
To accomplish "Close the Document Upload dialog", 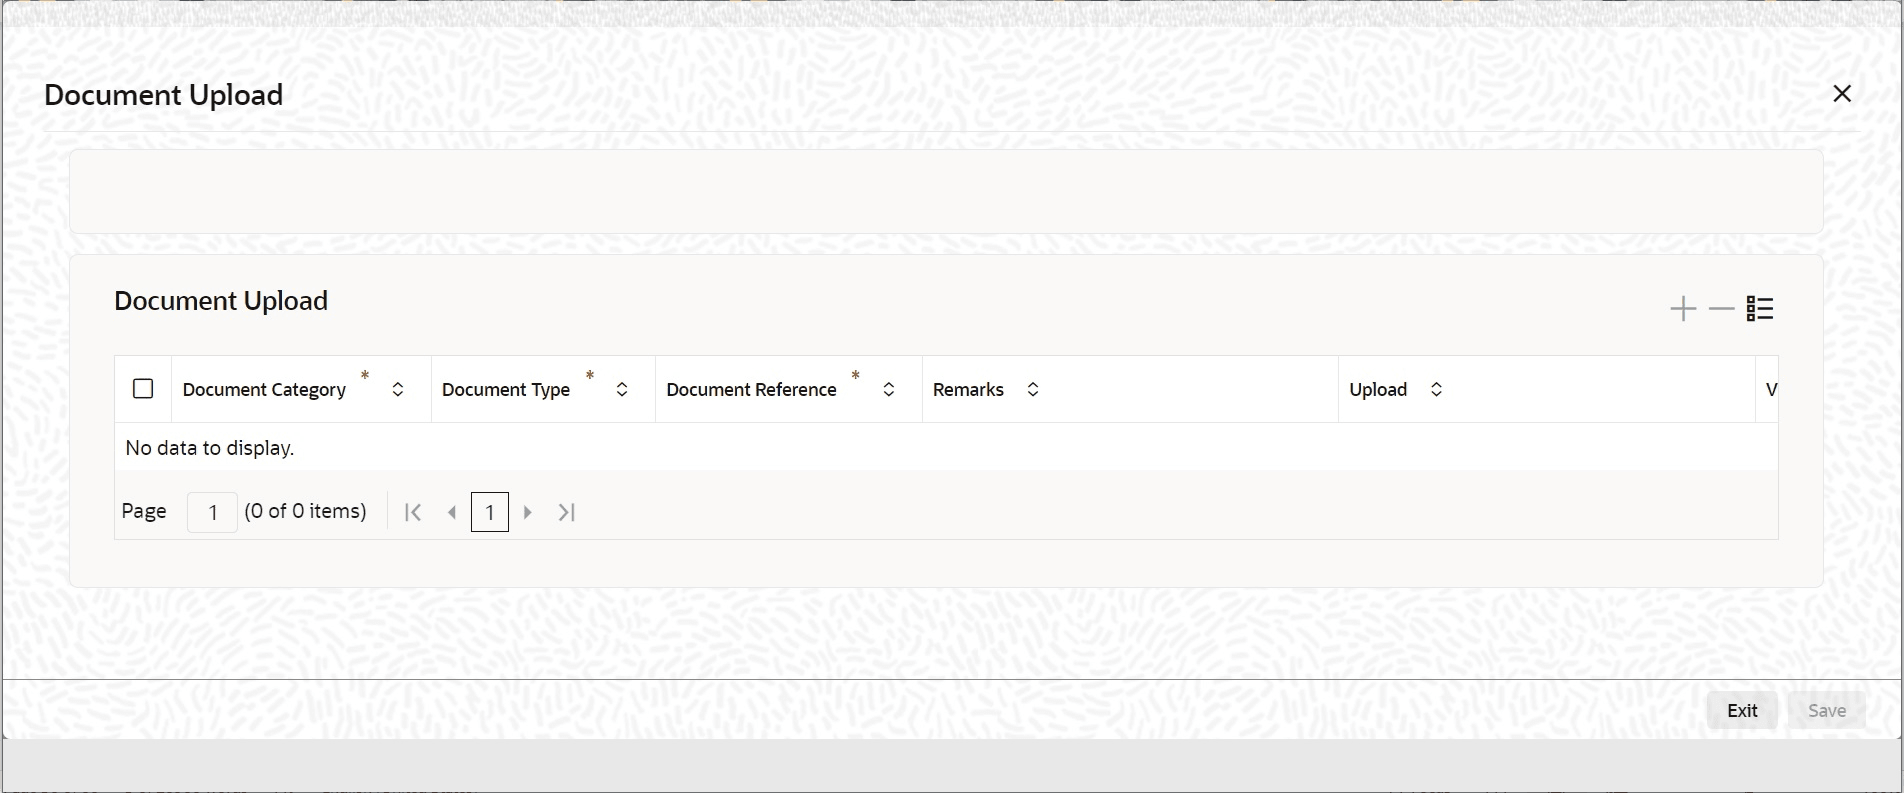I will [x=1842, y=94].
